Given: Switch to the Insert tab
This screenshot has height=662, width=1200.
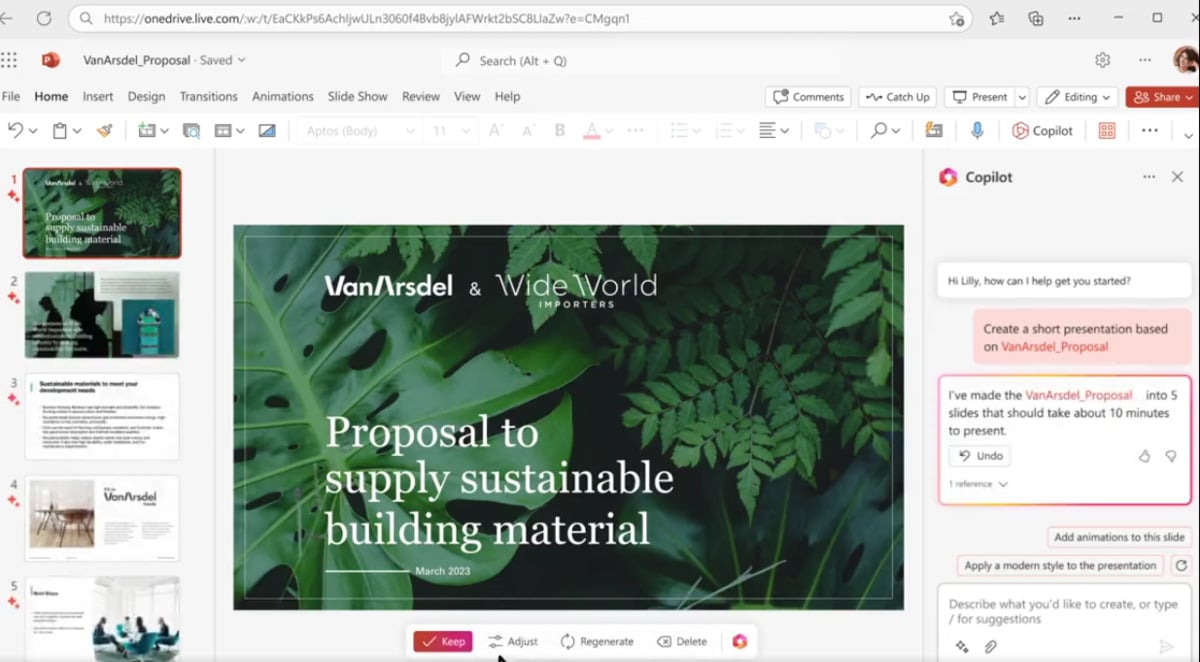Looking at the screenshot, I should point(98,97).
